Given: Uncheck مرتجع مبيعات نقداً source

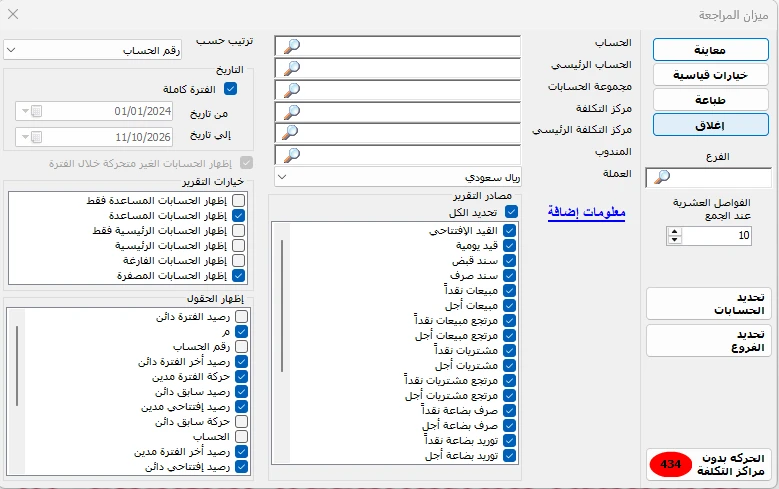Looking at the screenshot, I should click(509, 321).
